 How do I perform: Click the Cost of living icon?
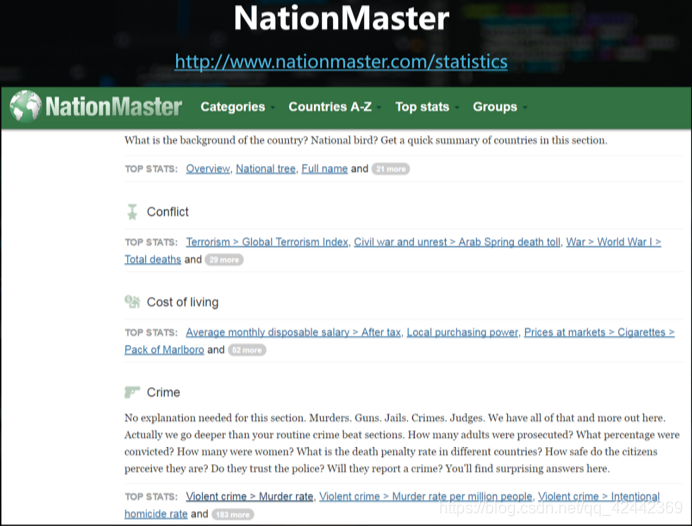pyautogui.click(x=132, y=302)
